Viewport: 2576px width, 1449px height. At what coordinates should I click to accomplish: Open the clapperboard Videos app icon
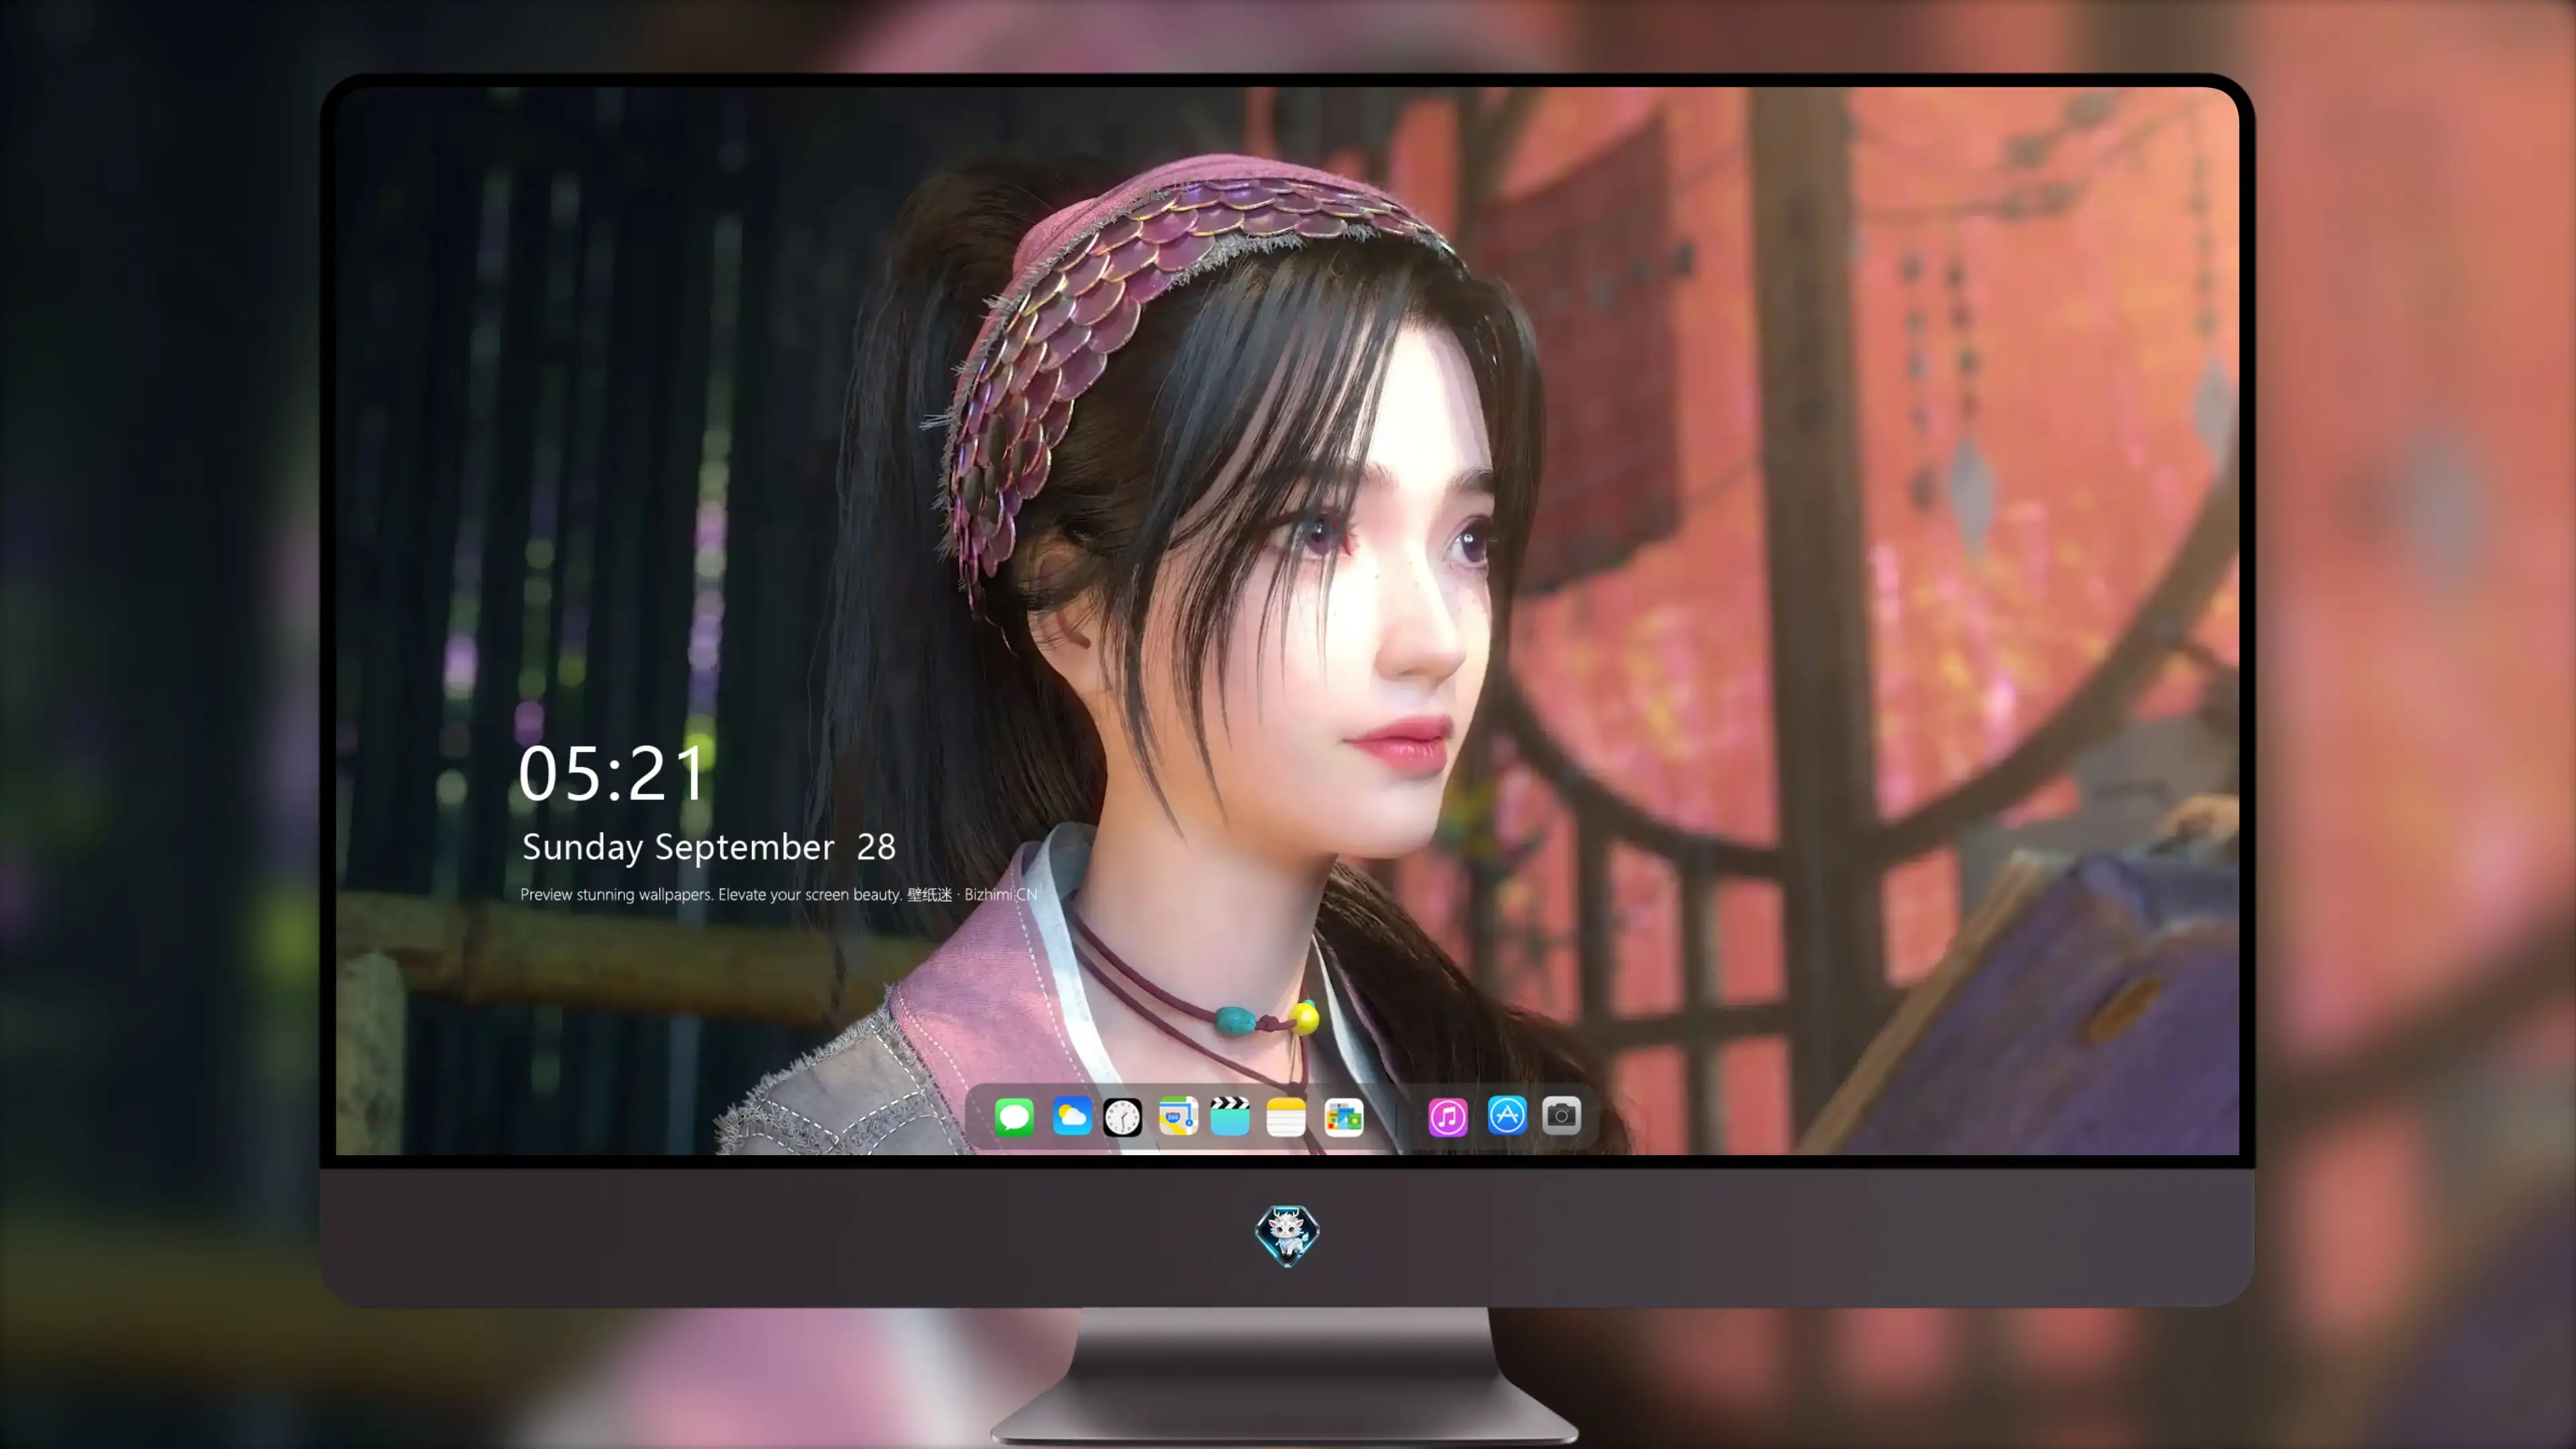click(1230, 1116)
